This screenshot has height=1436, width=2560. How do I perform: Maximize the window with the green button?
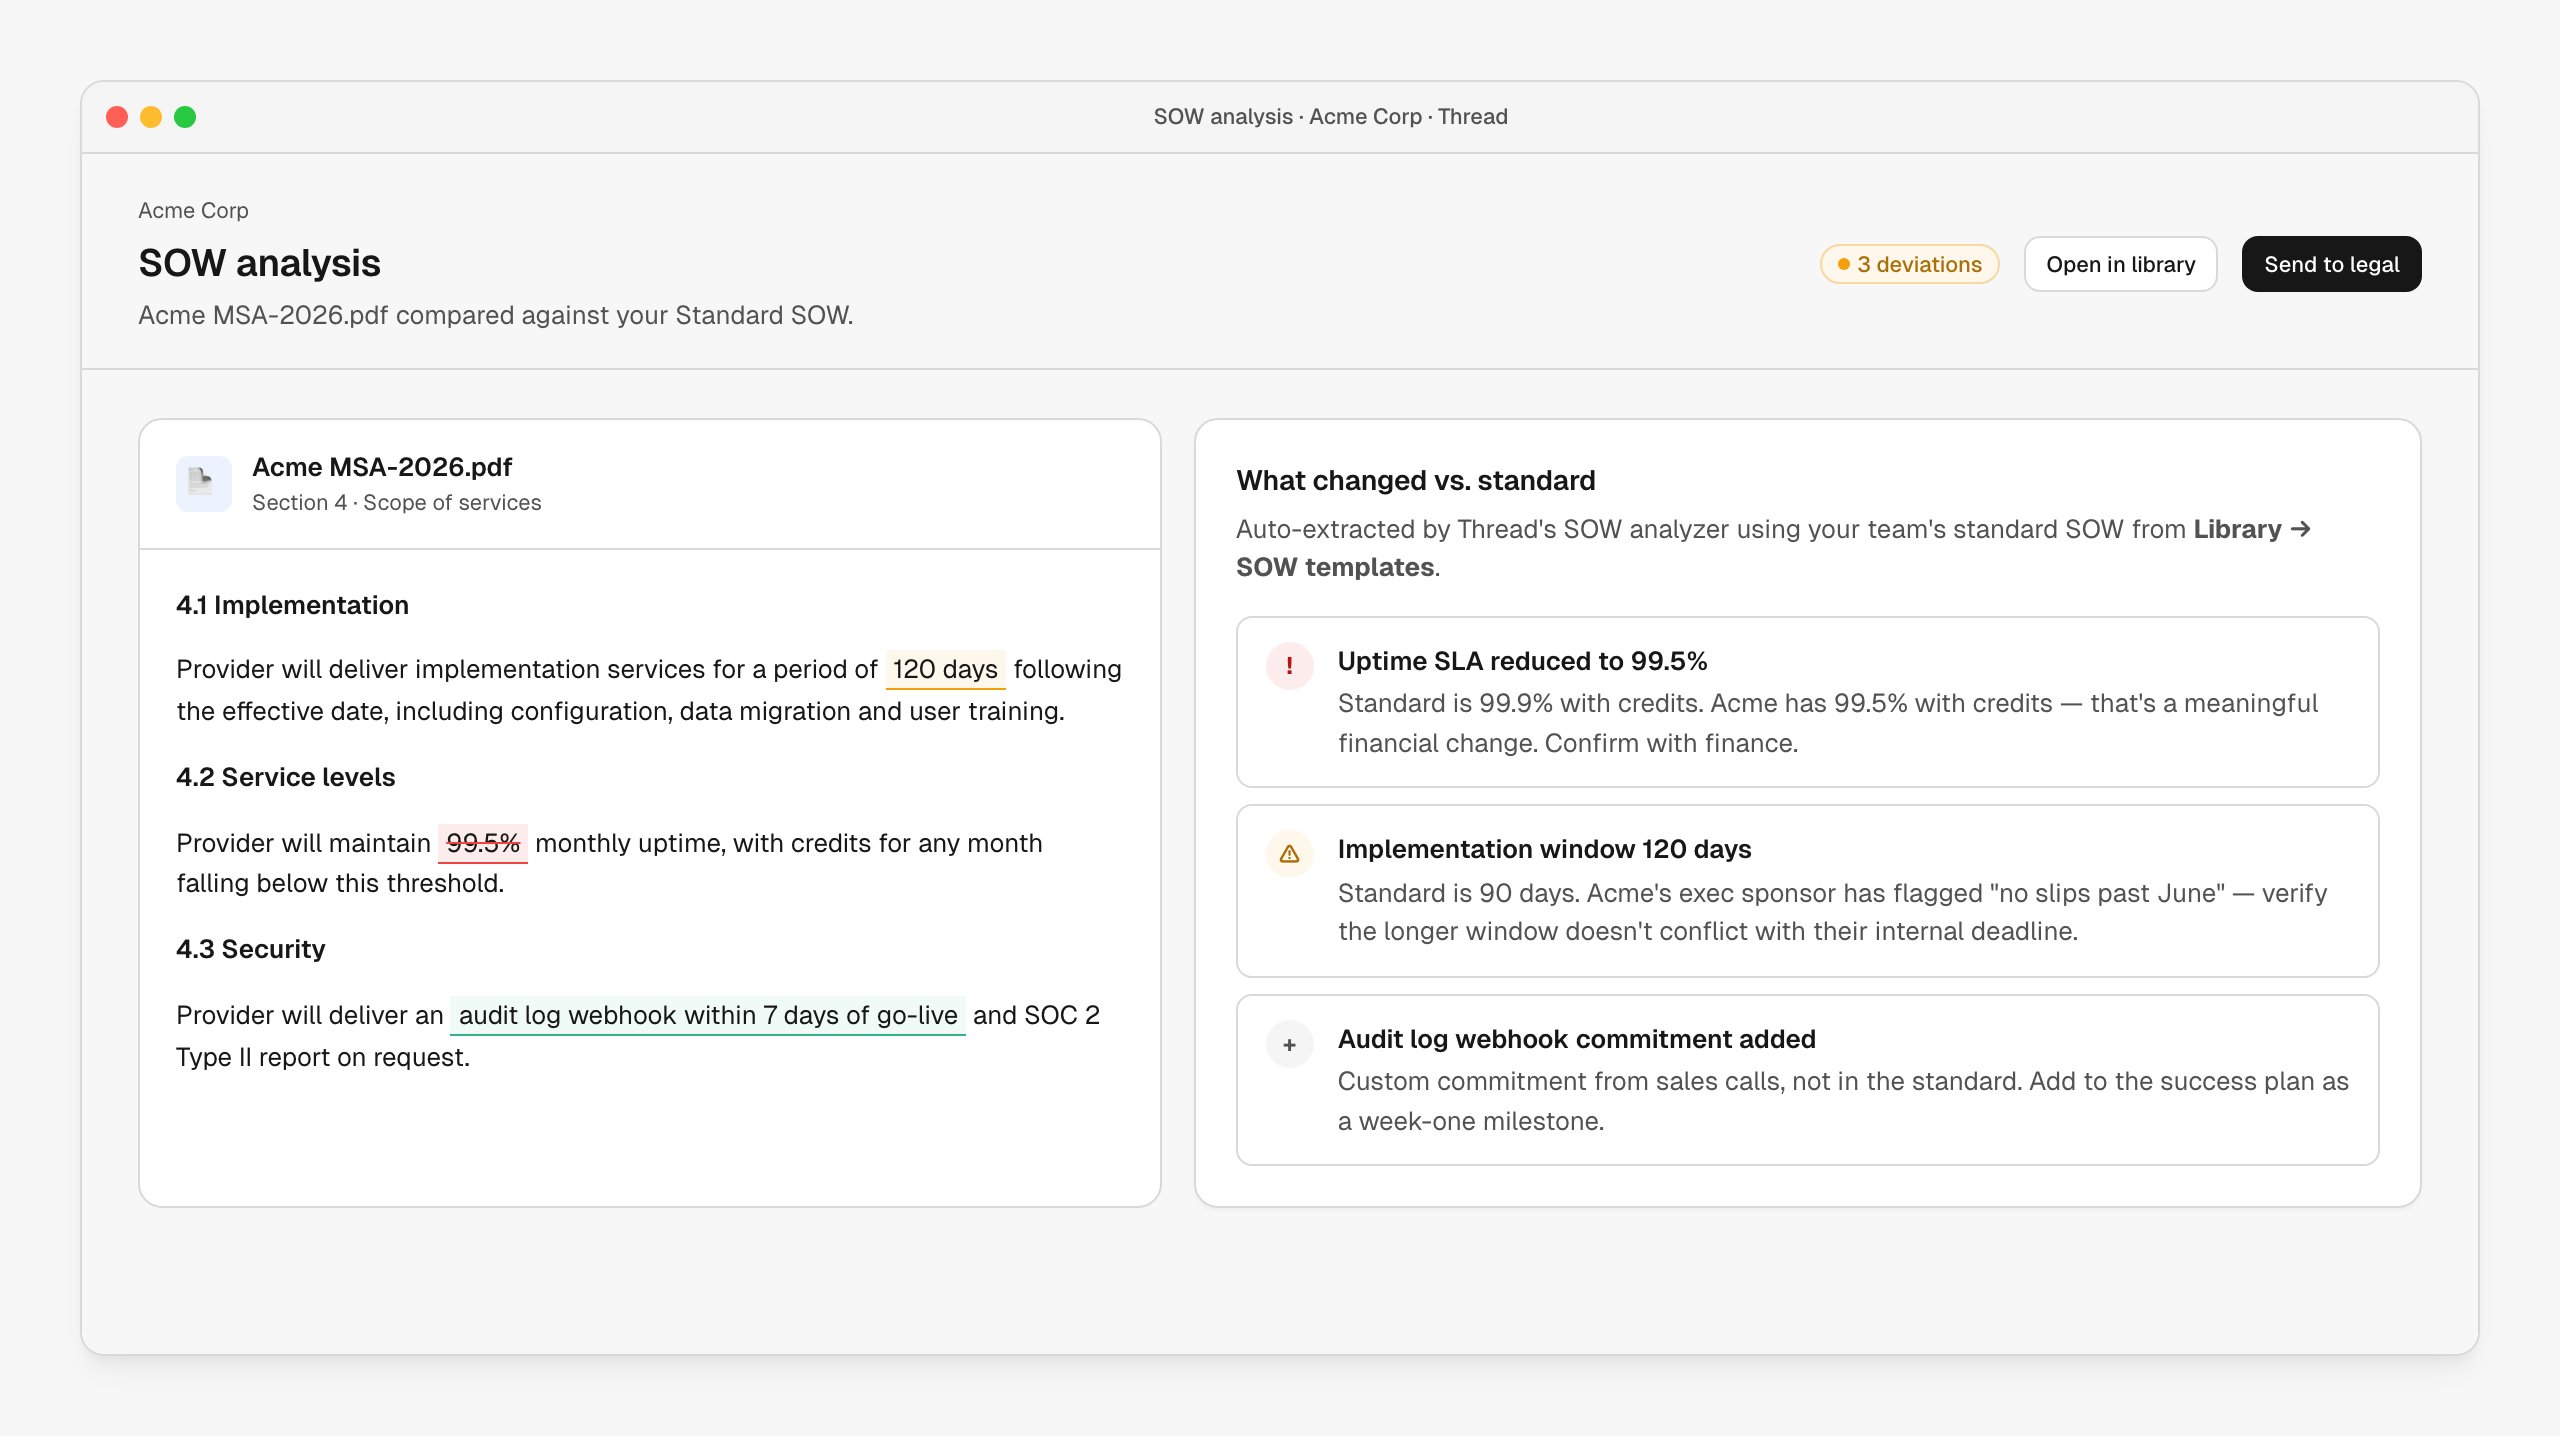(x=185, y=117)
